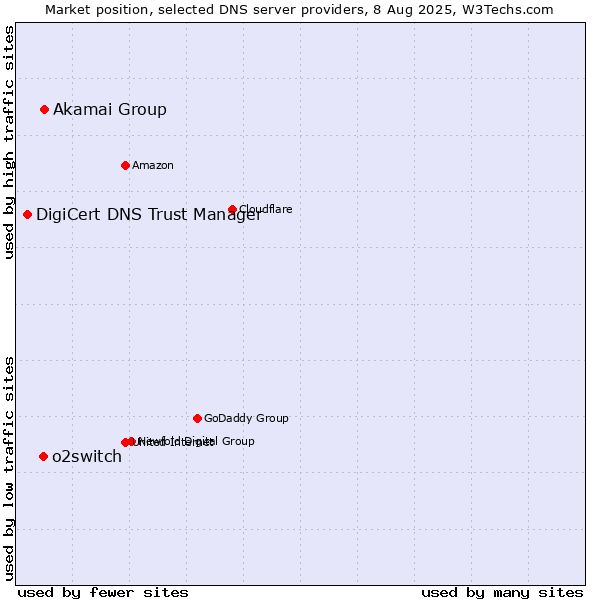Select the 'Amazon' label
Image resolution: width=600 pixels, height=600 pixels.
(153, 165)
